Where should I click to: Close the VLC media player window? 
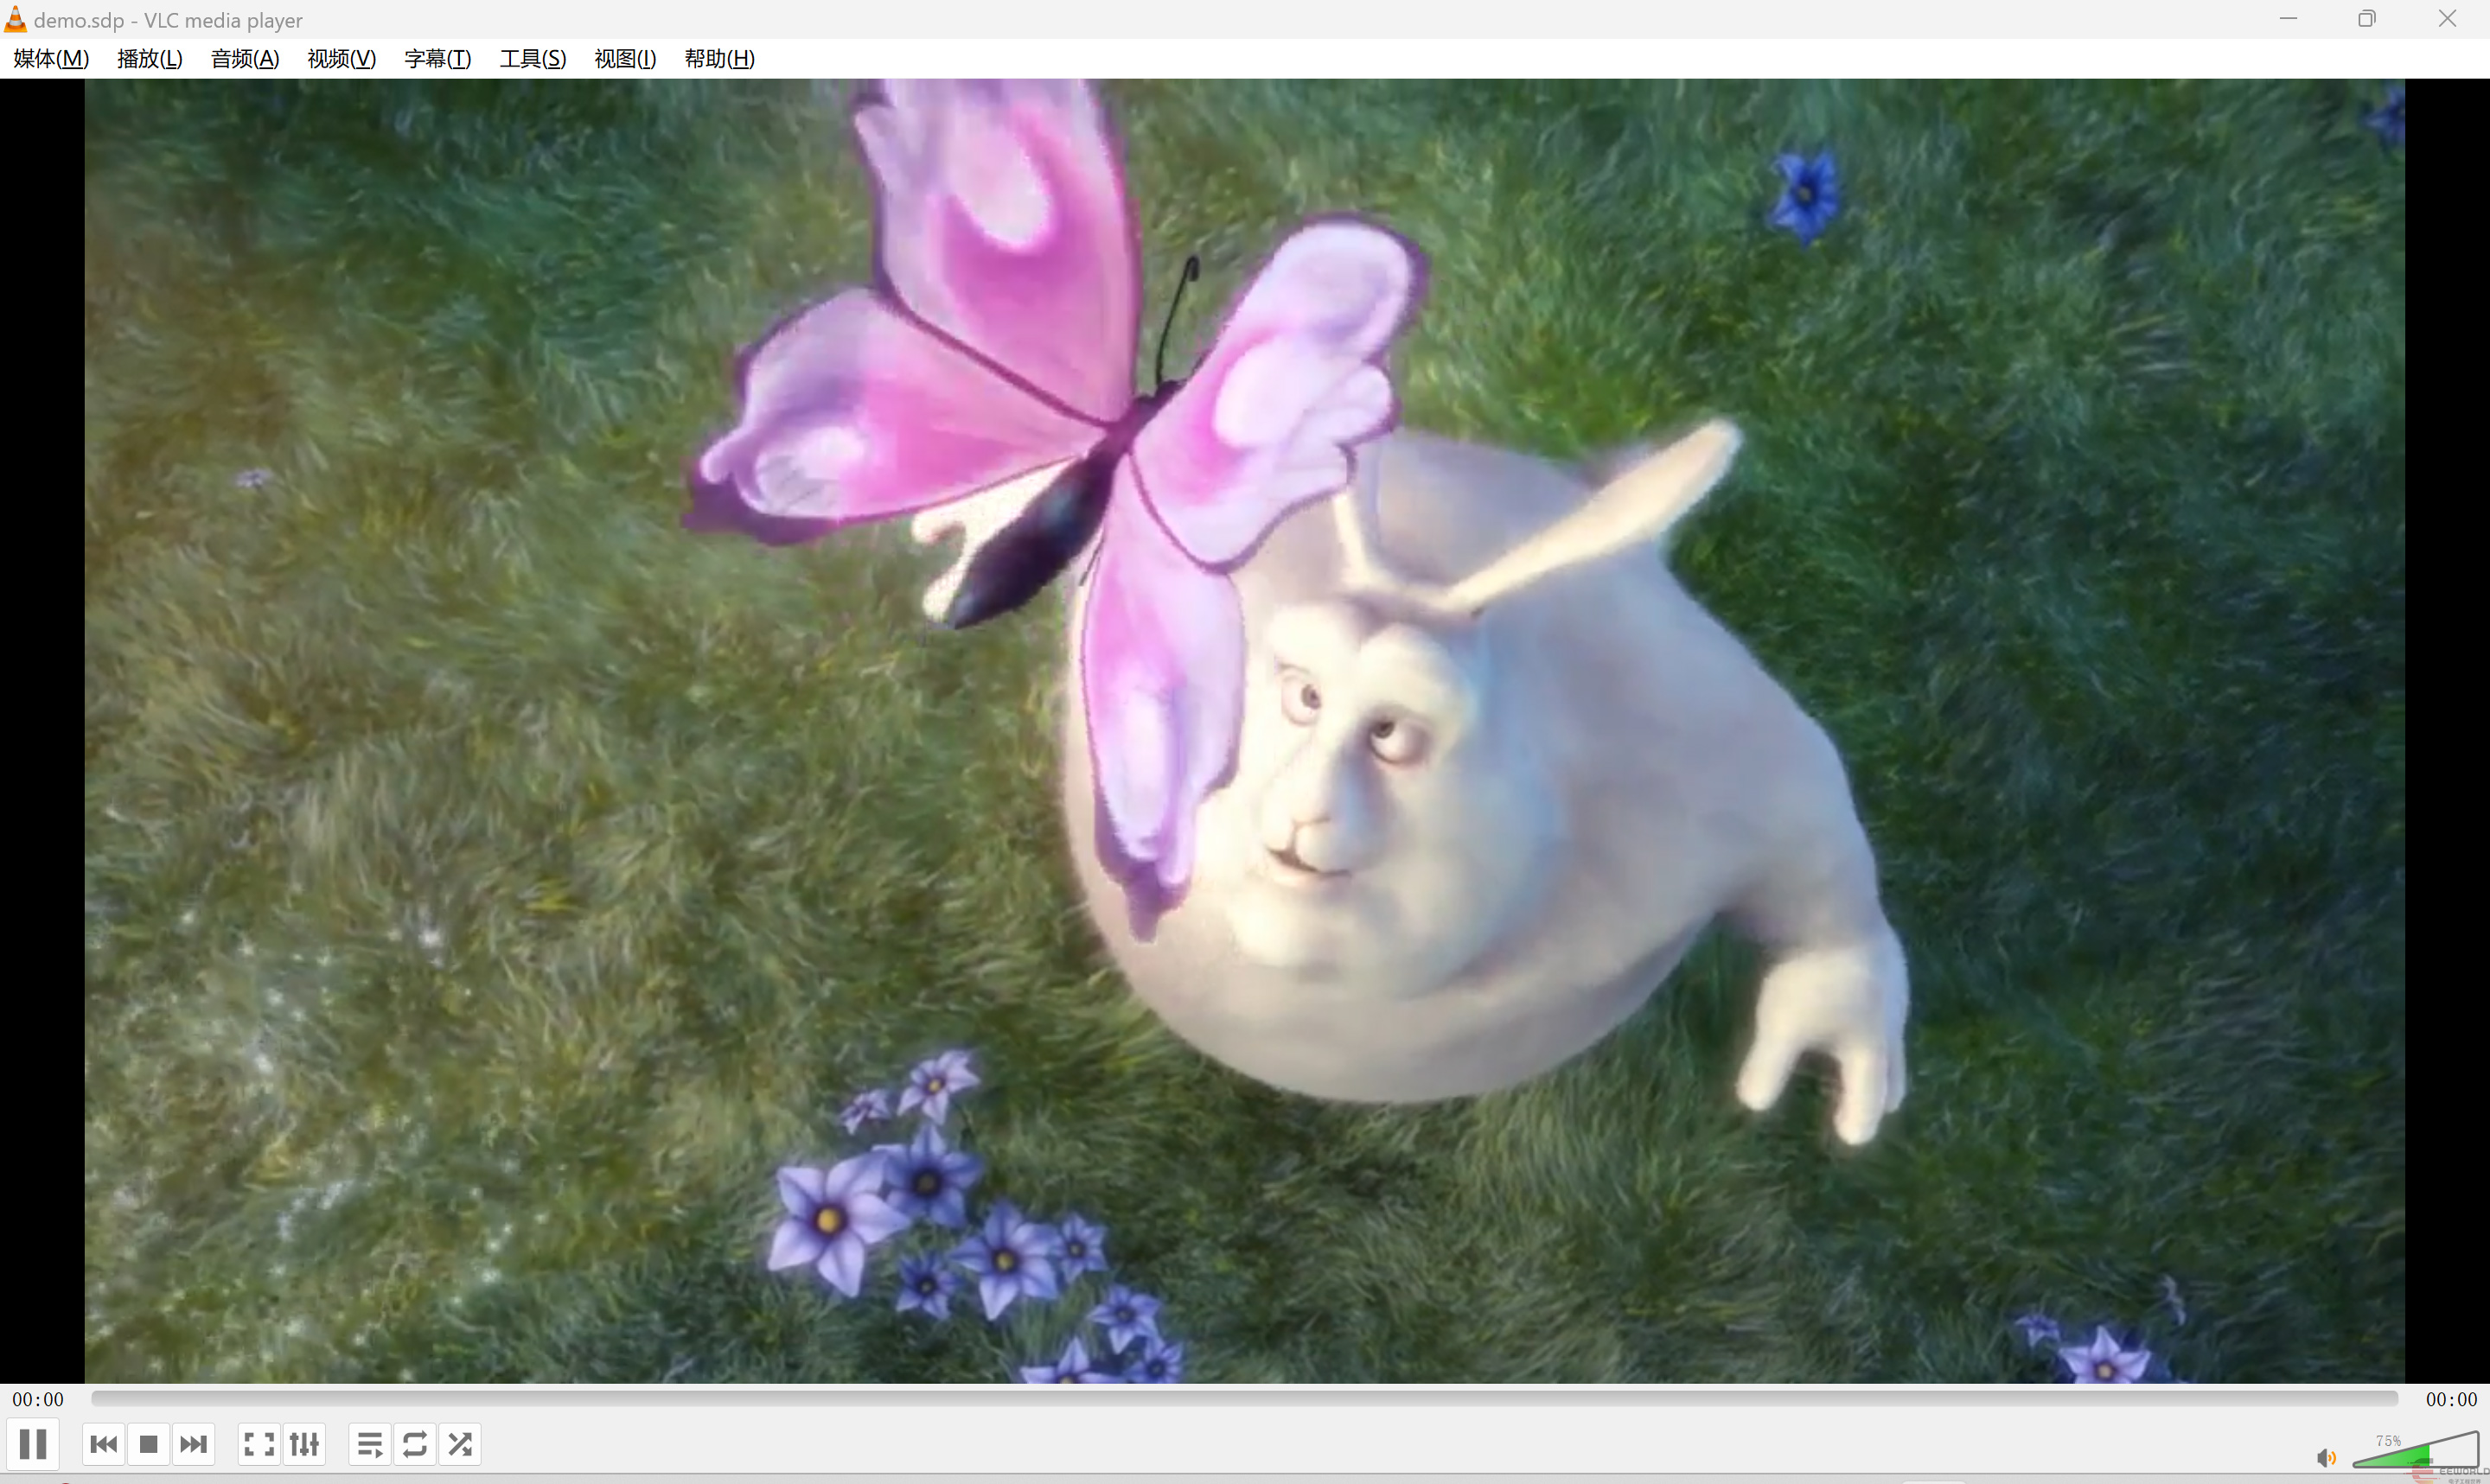(x=2447, y=19)
